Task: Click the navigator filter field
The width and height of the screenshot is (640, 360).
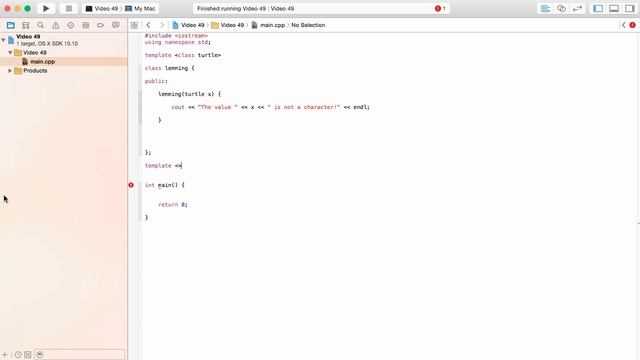Action: 80,355
